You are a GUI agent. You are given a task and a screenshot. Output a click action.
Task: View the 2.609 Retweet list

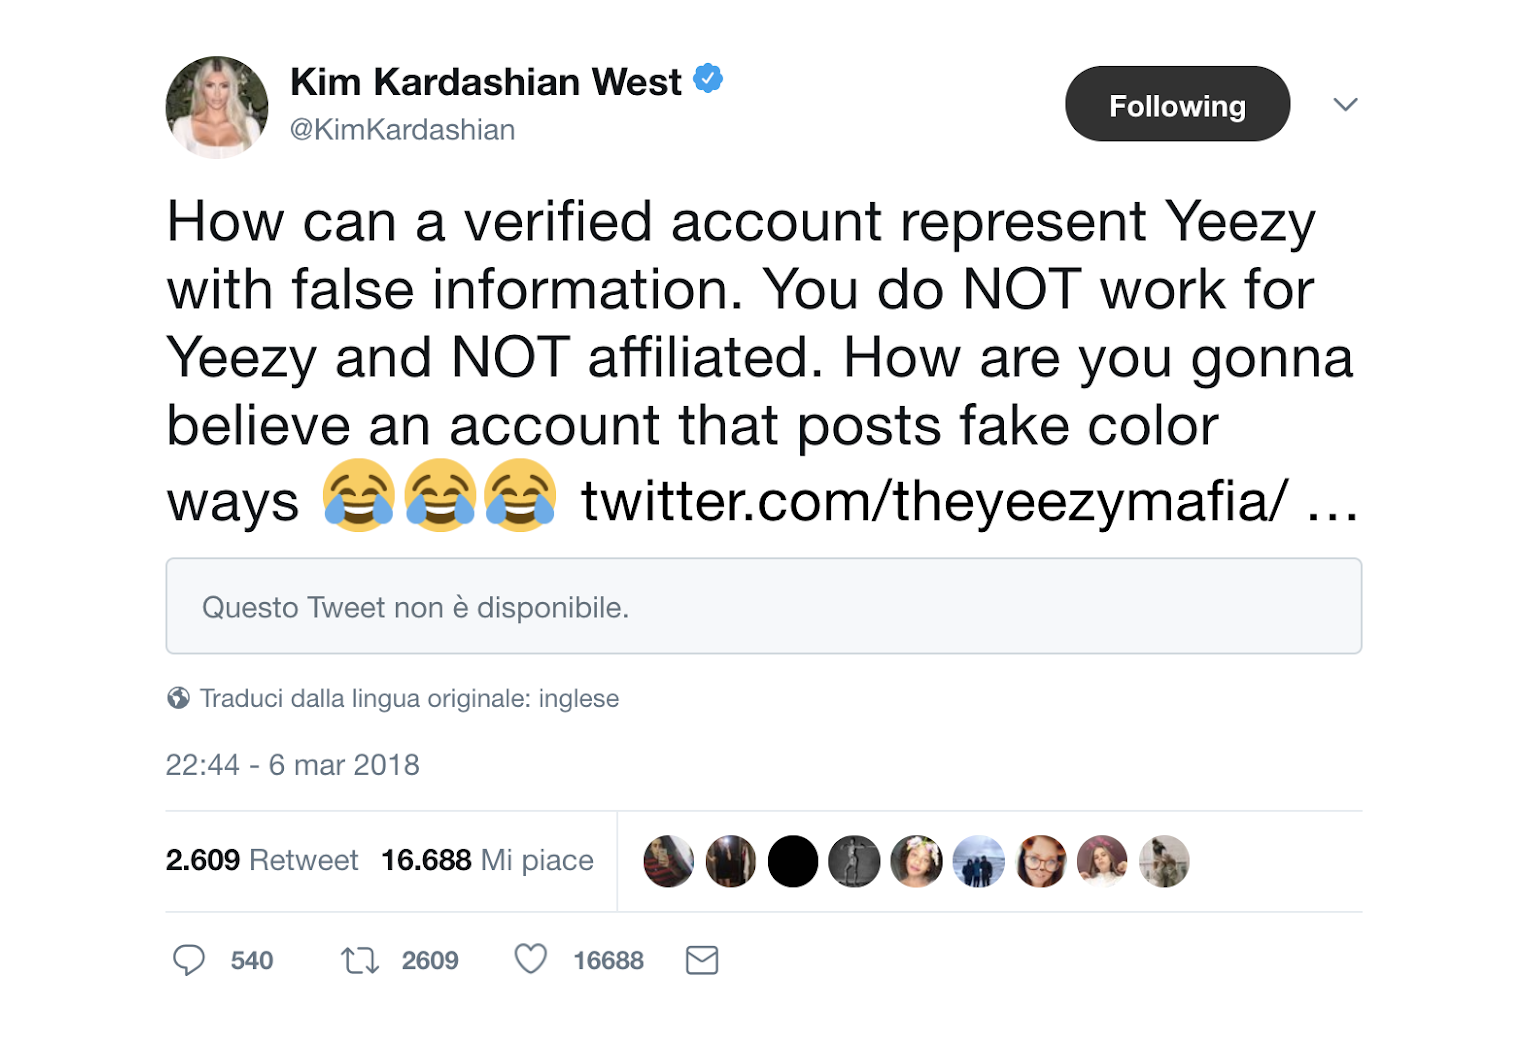click(261, 860)
